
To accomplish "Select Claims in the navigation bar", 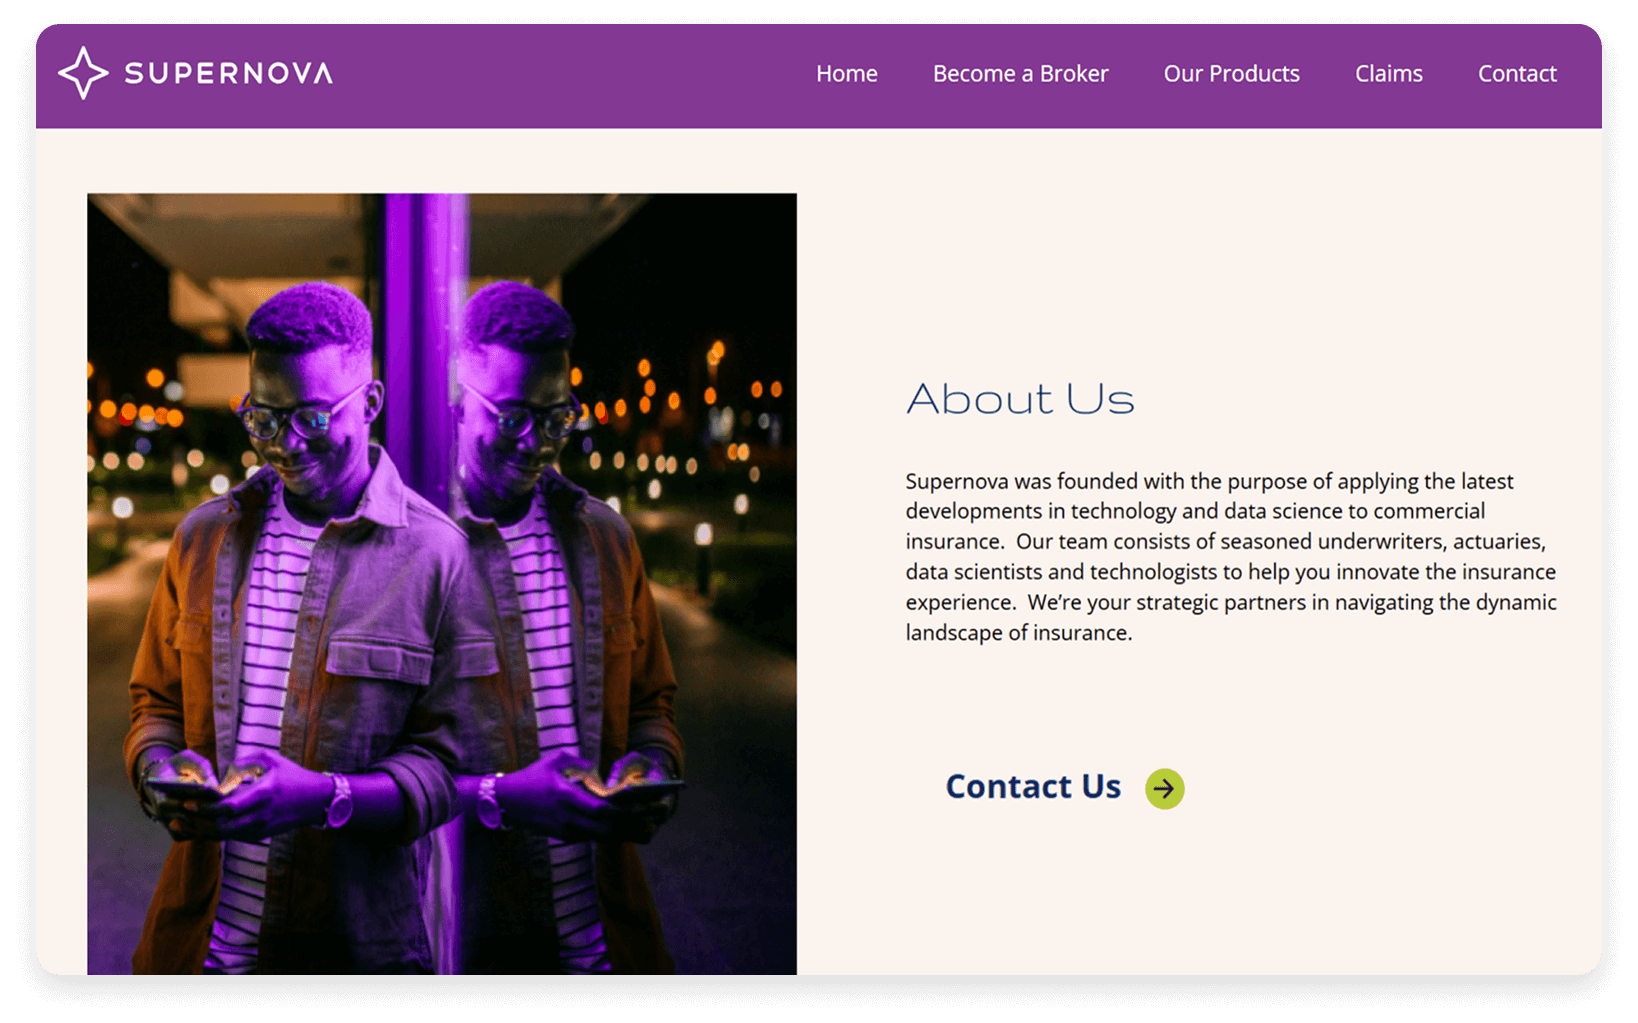I will 1388,74.
